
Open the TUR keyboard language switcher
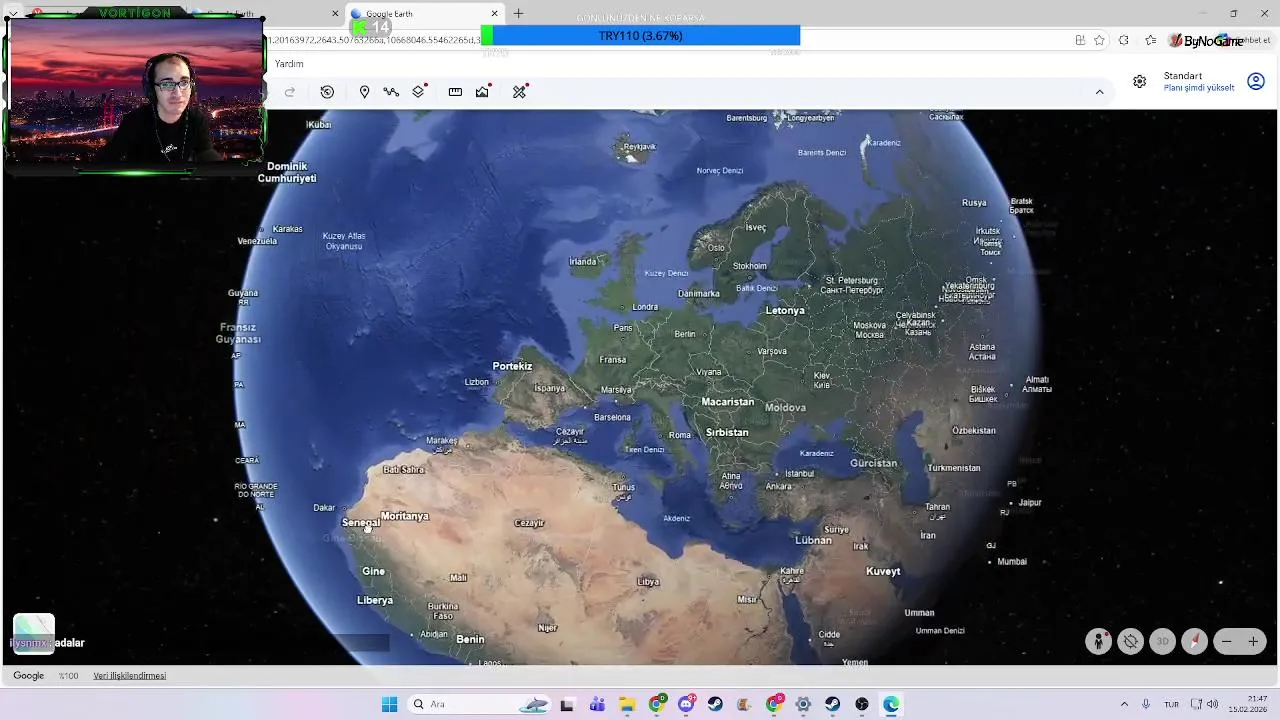(x=1172, y=704)
